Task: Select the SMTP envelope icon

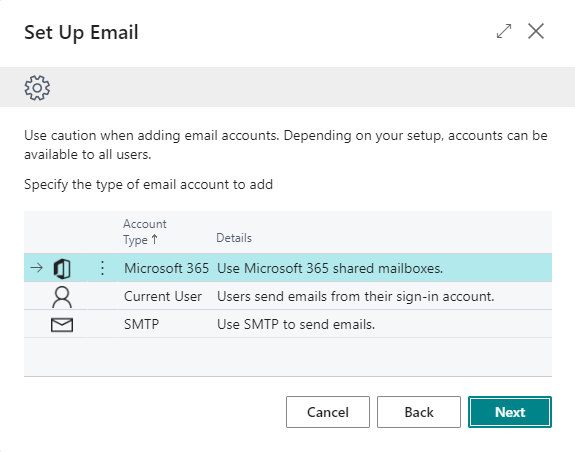Action: [x=62, y=325]
